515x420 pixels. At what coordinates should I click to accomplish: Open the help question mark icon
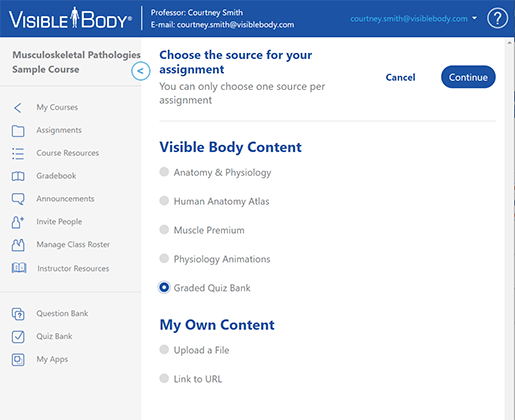tap(497, 18)
